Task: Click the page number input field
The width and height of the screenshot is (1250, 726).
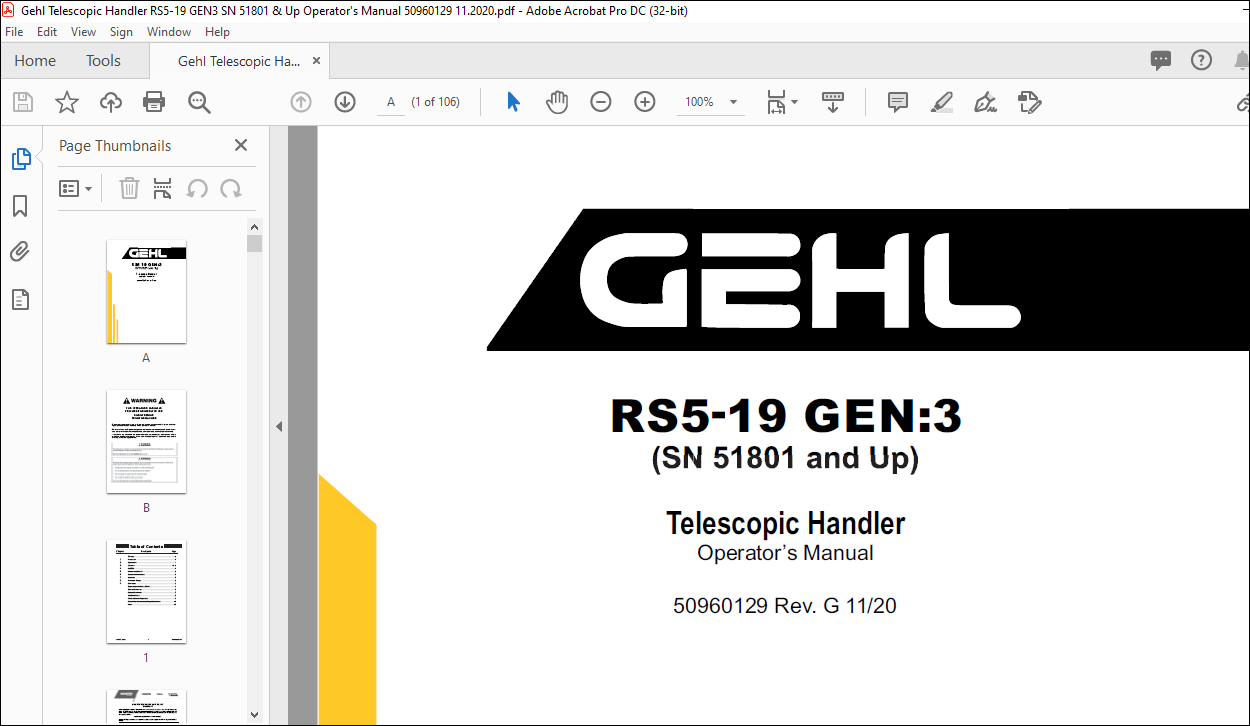Action: (390, 102)
